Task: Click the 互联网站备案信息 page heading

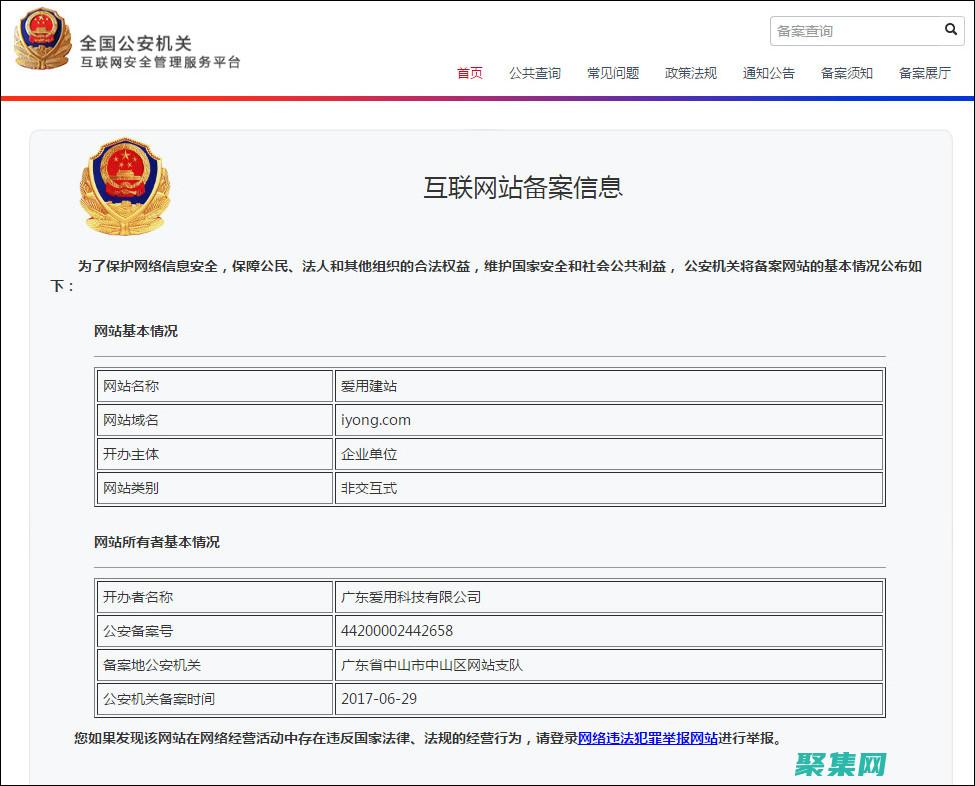Action: 522,187
